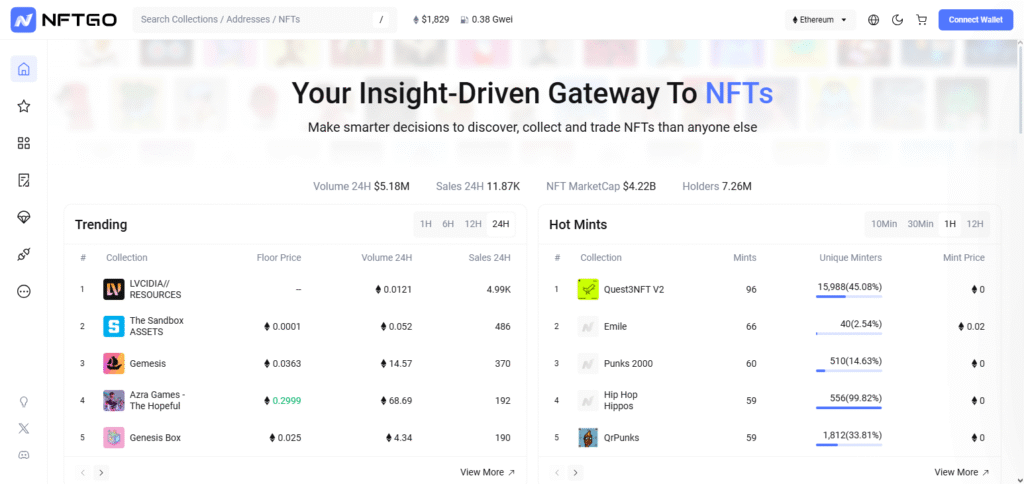Click the Holders 7.26M stat
1024x484 pixels.
tap(717, 186)
